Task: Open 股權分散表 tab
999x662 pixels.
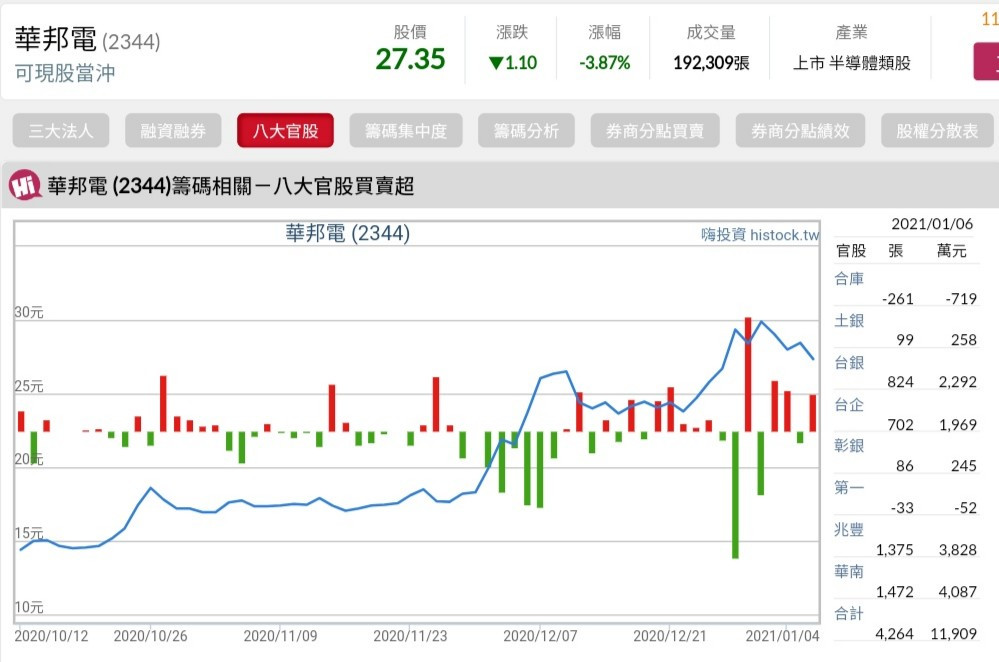Action: tap(937, 131)
